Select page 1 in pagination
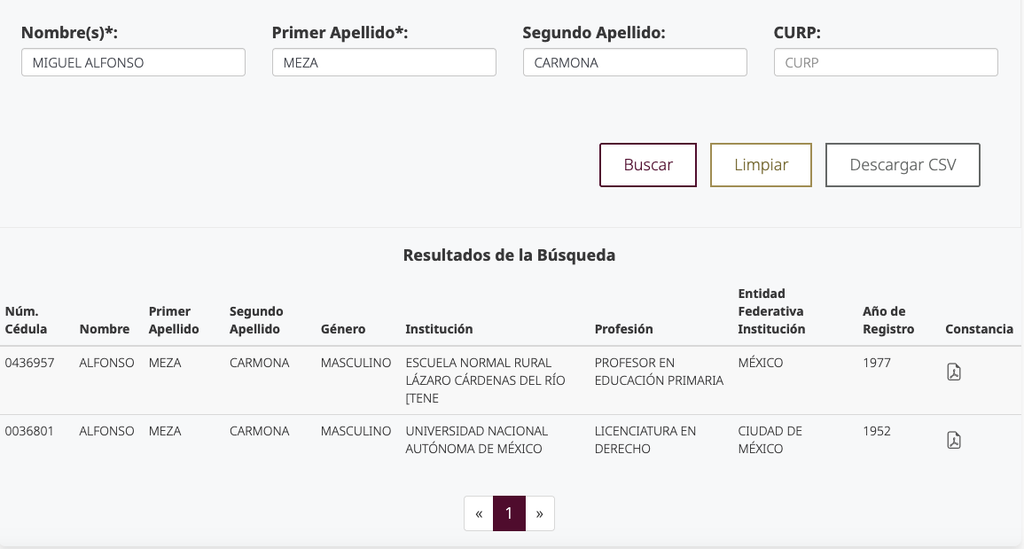Screen dimensions: 1024x549 (509, 514)
